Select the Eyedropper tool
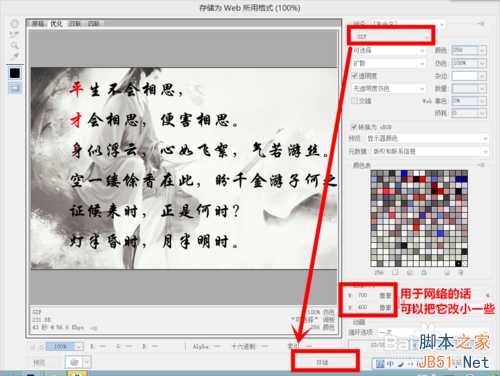Viewport: 500px width, 376px height. 14,56
